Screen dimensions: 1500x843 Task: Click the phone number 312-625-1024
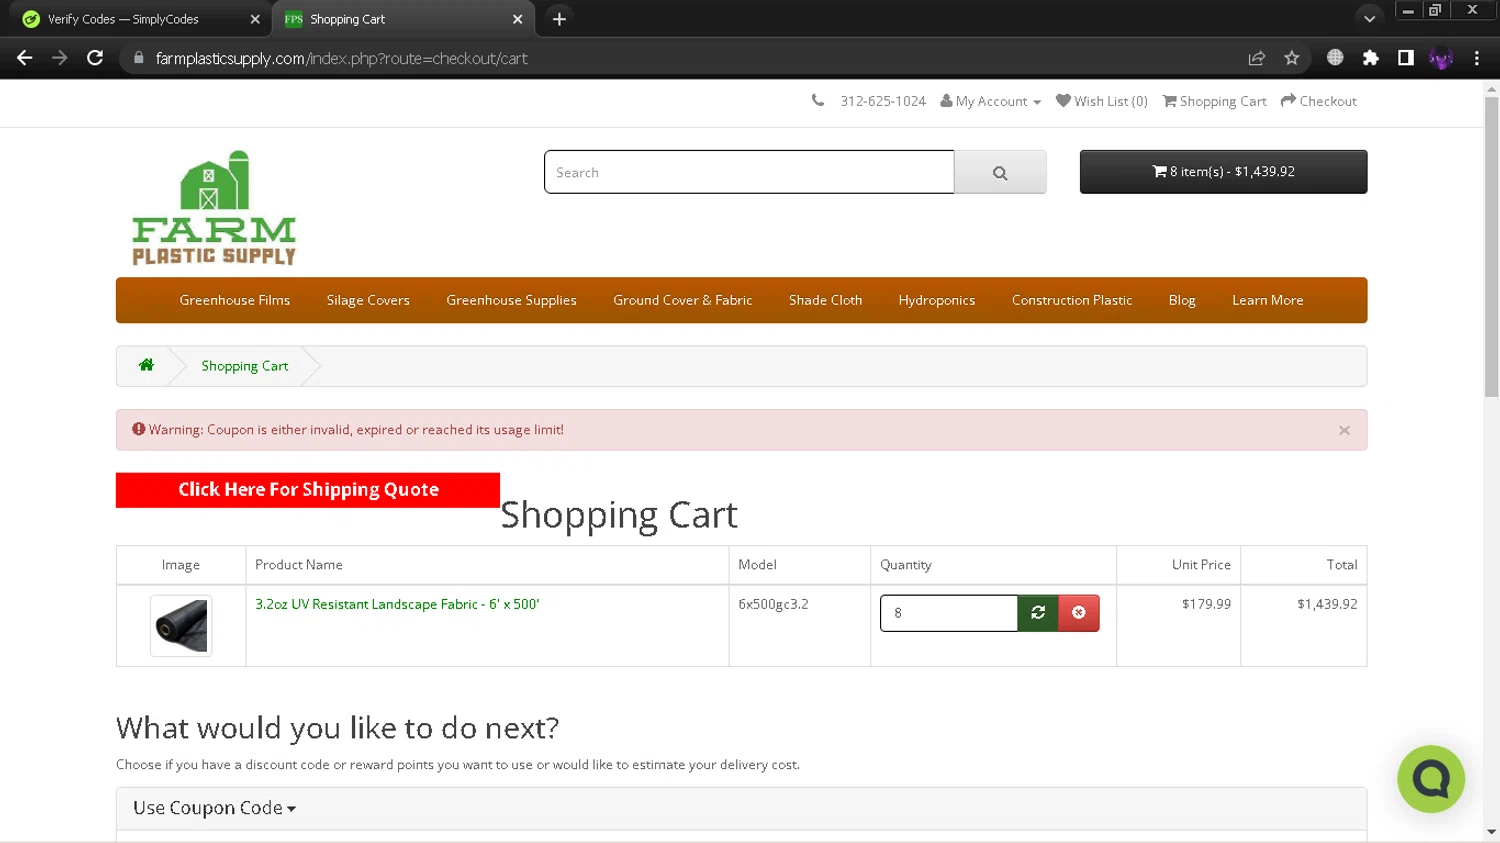[x=882, y=101]
